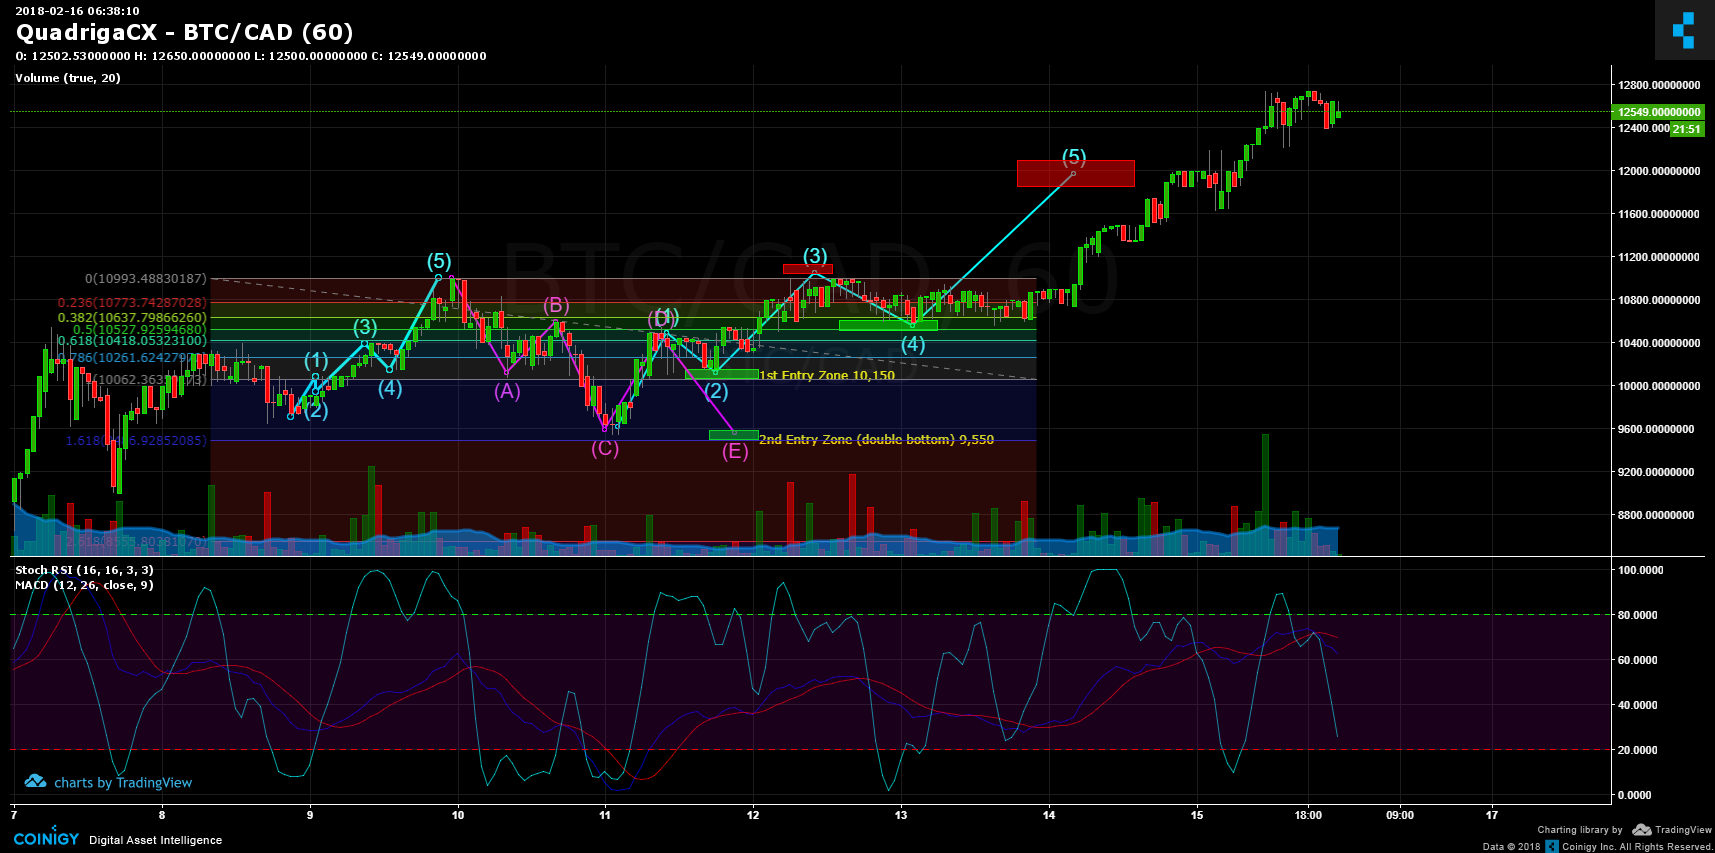Image resolution: width=1715 pixels, height=853 pixels.
Task: Click the TradingView cloud icon beside 'charts by'
Action: click(35, 781)
